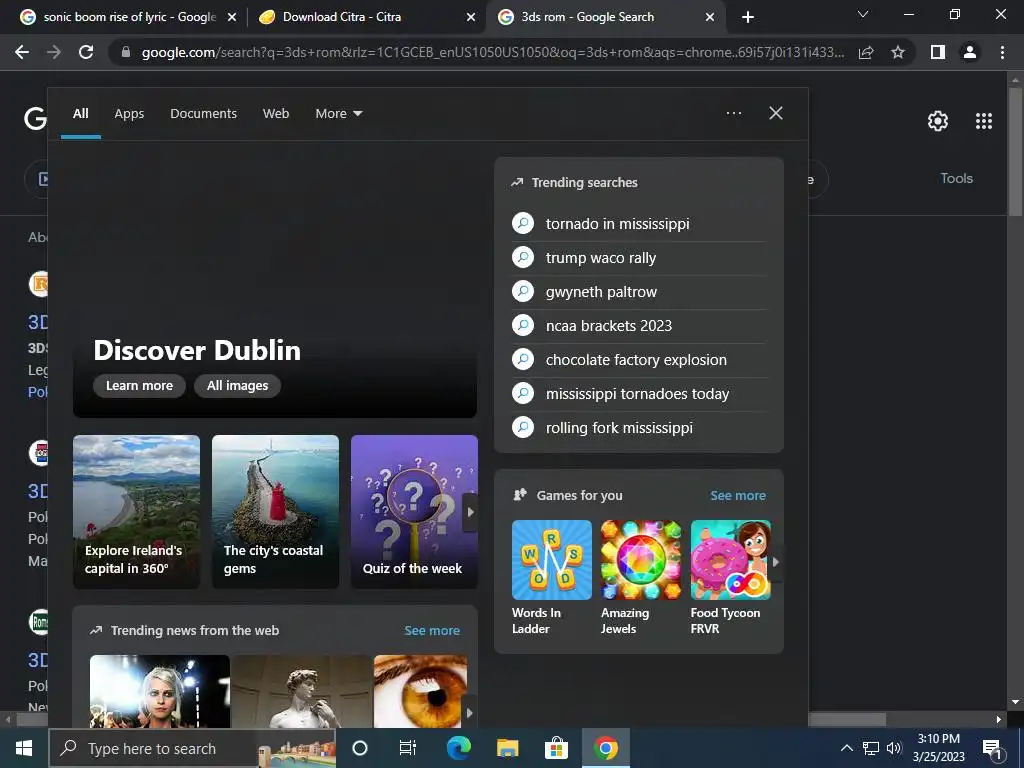The height and width of the screenshot is (768, 1024).
Task: Launch Microsoft Edge from taskbar
Action: click(458, 748)
